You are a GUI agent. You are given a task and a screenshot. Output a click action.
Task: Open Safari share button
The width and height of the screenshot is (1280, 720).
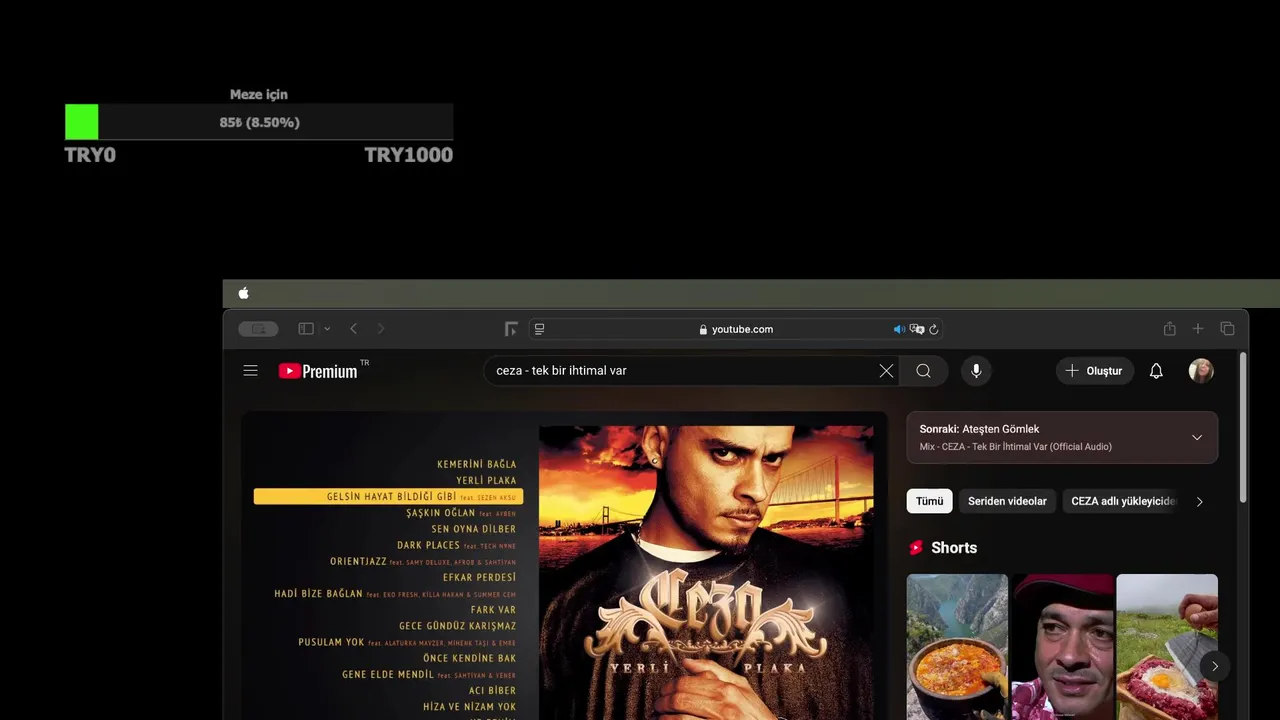[1169, 329]
